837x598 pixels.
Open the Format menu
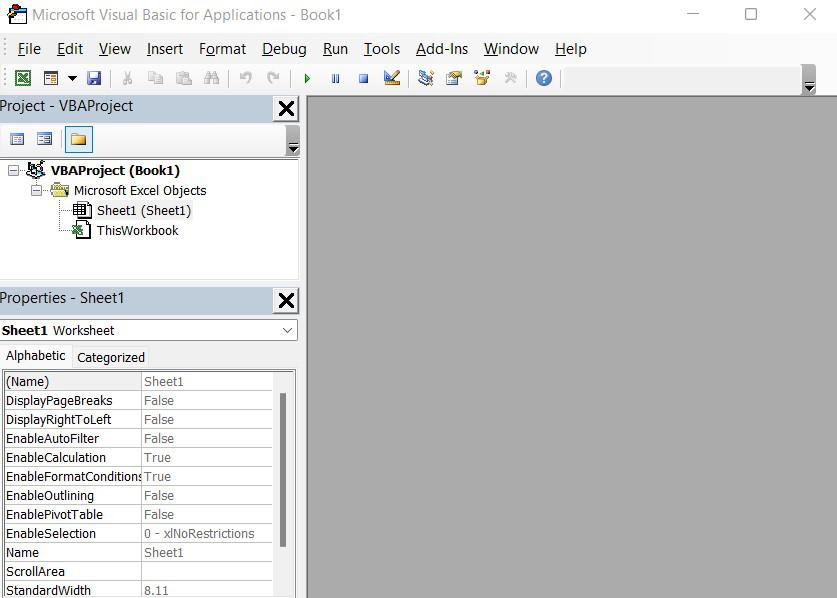tap(222, 49)
